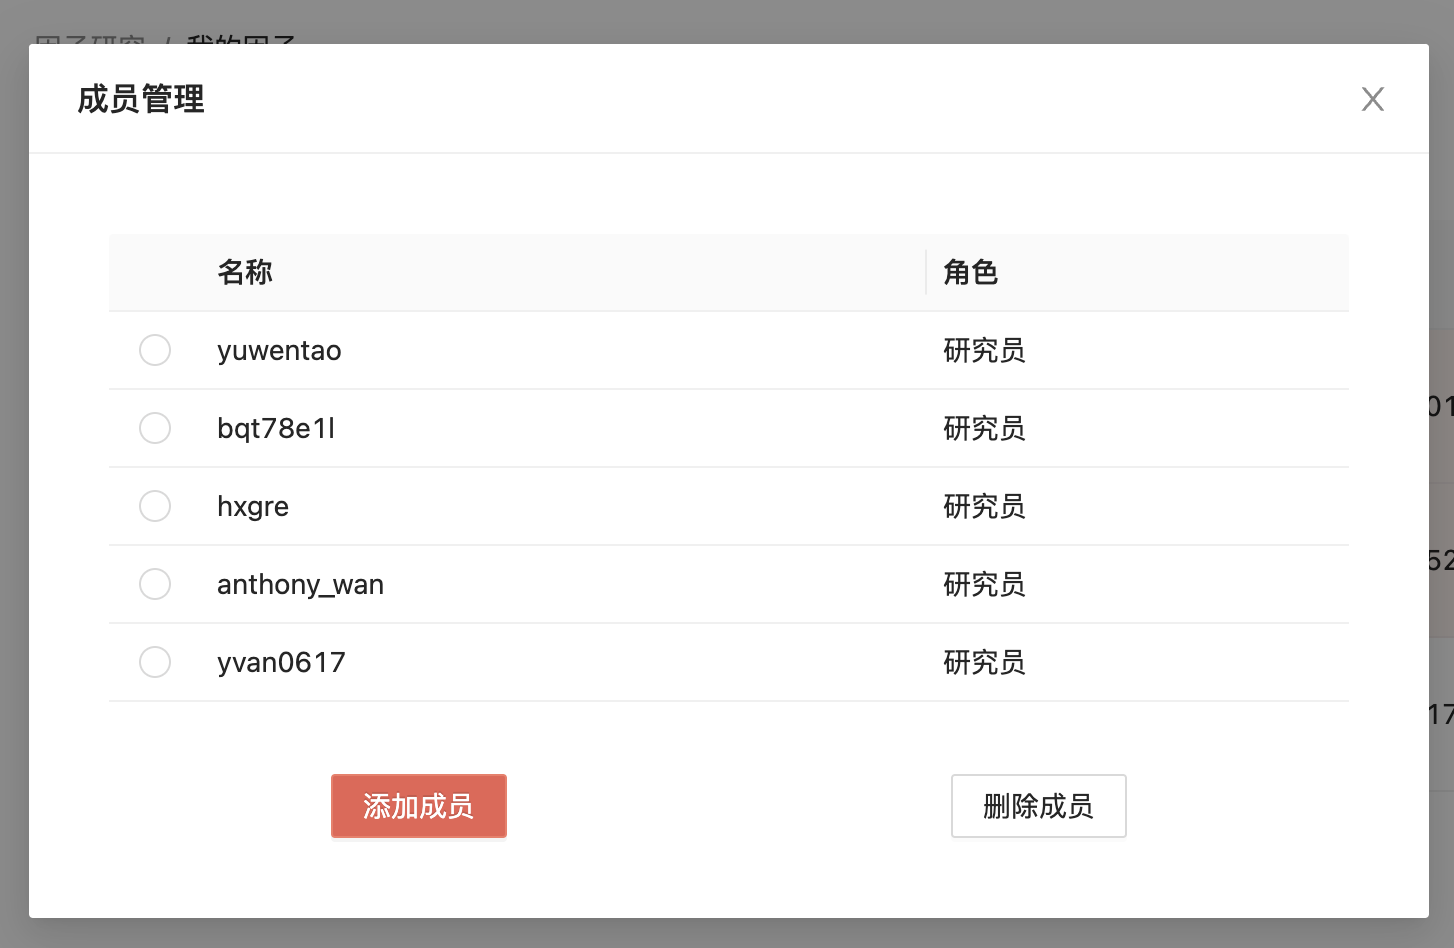
Task: Close the 成员管理 dialog
Action: click(1372, 99)
